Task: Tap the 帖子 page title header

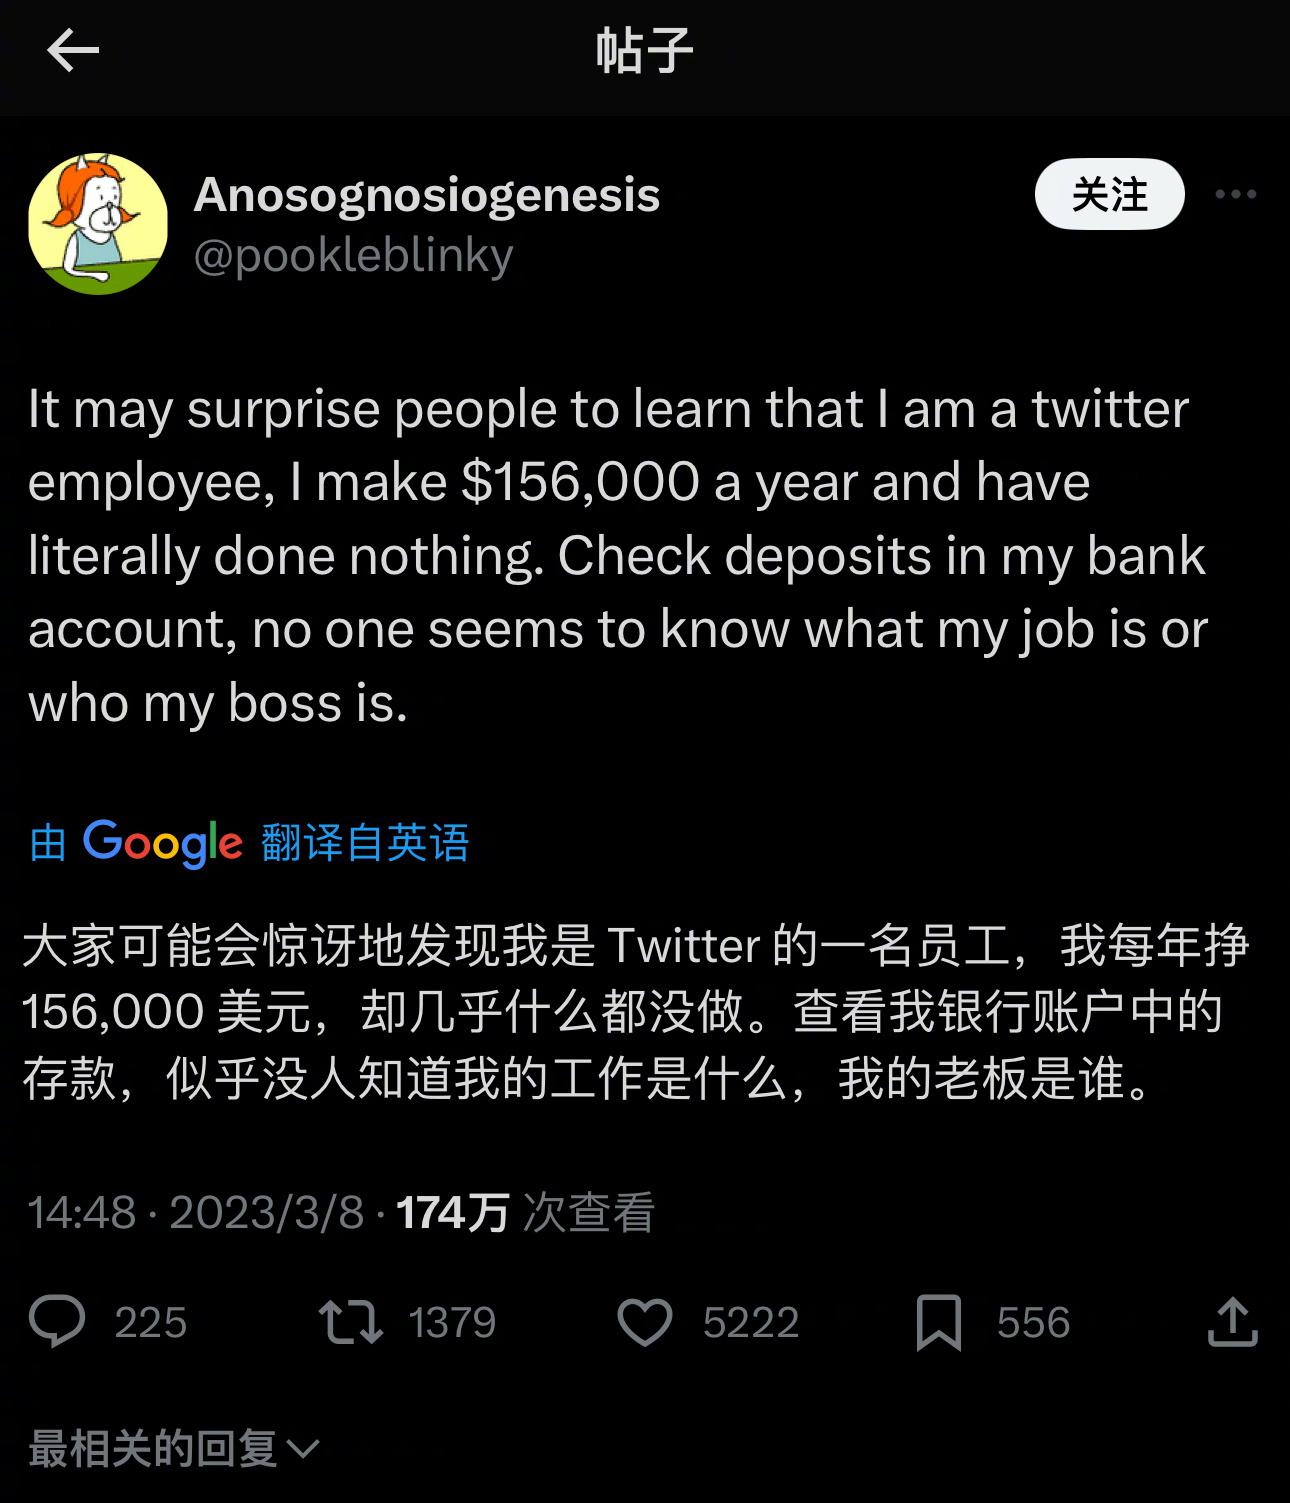Action: (x=645, y=51)
